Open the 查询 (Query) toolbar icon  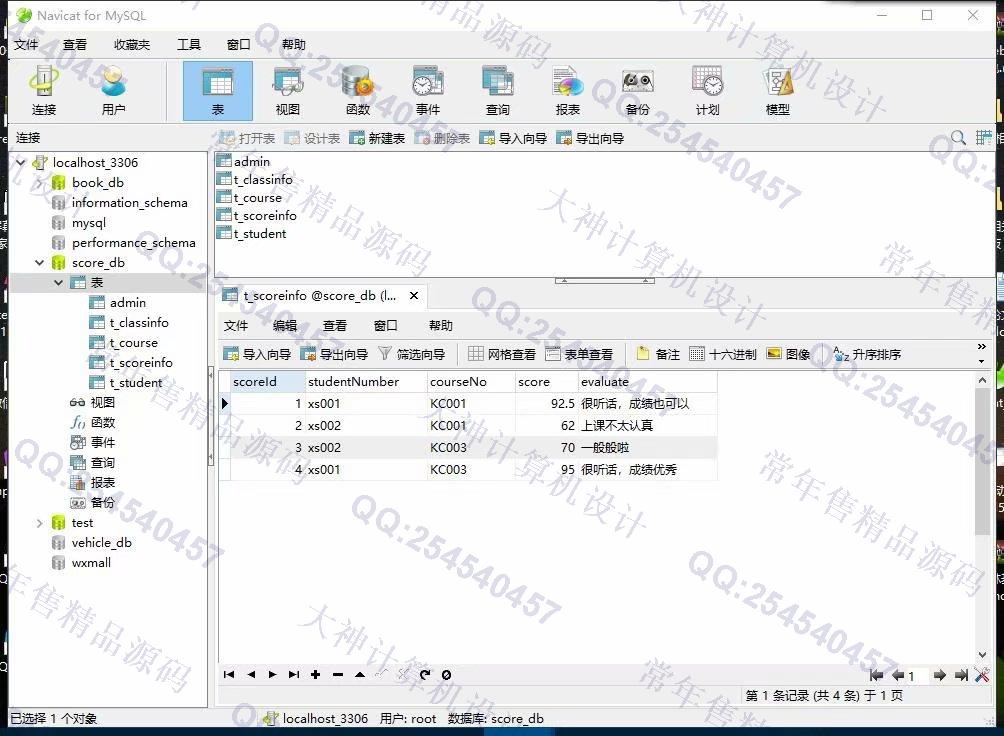pyautogui.click(x=498, y=91)
